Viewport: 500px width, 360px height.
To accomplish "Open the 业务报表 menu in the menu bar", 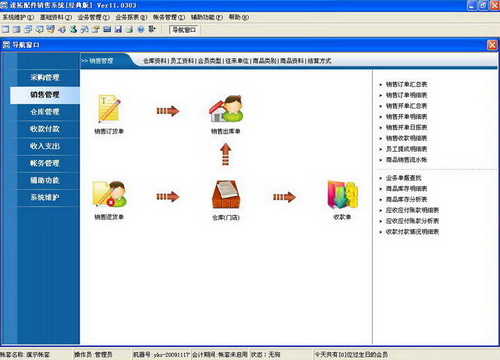I will click(x=131, y=17).
